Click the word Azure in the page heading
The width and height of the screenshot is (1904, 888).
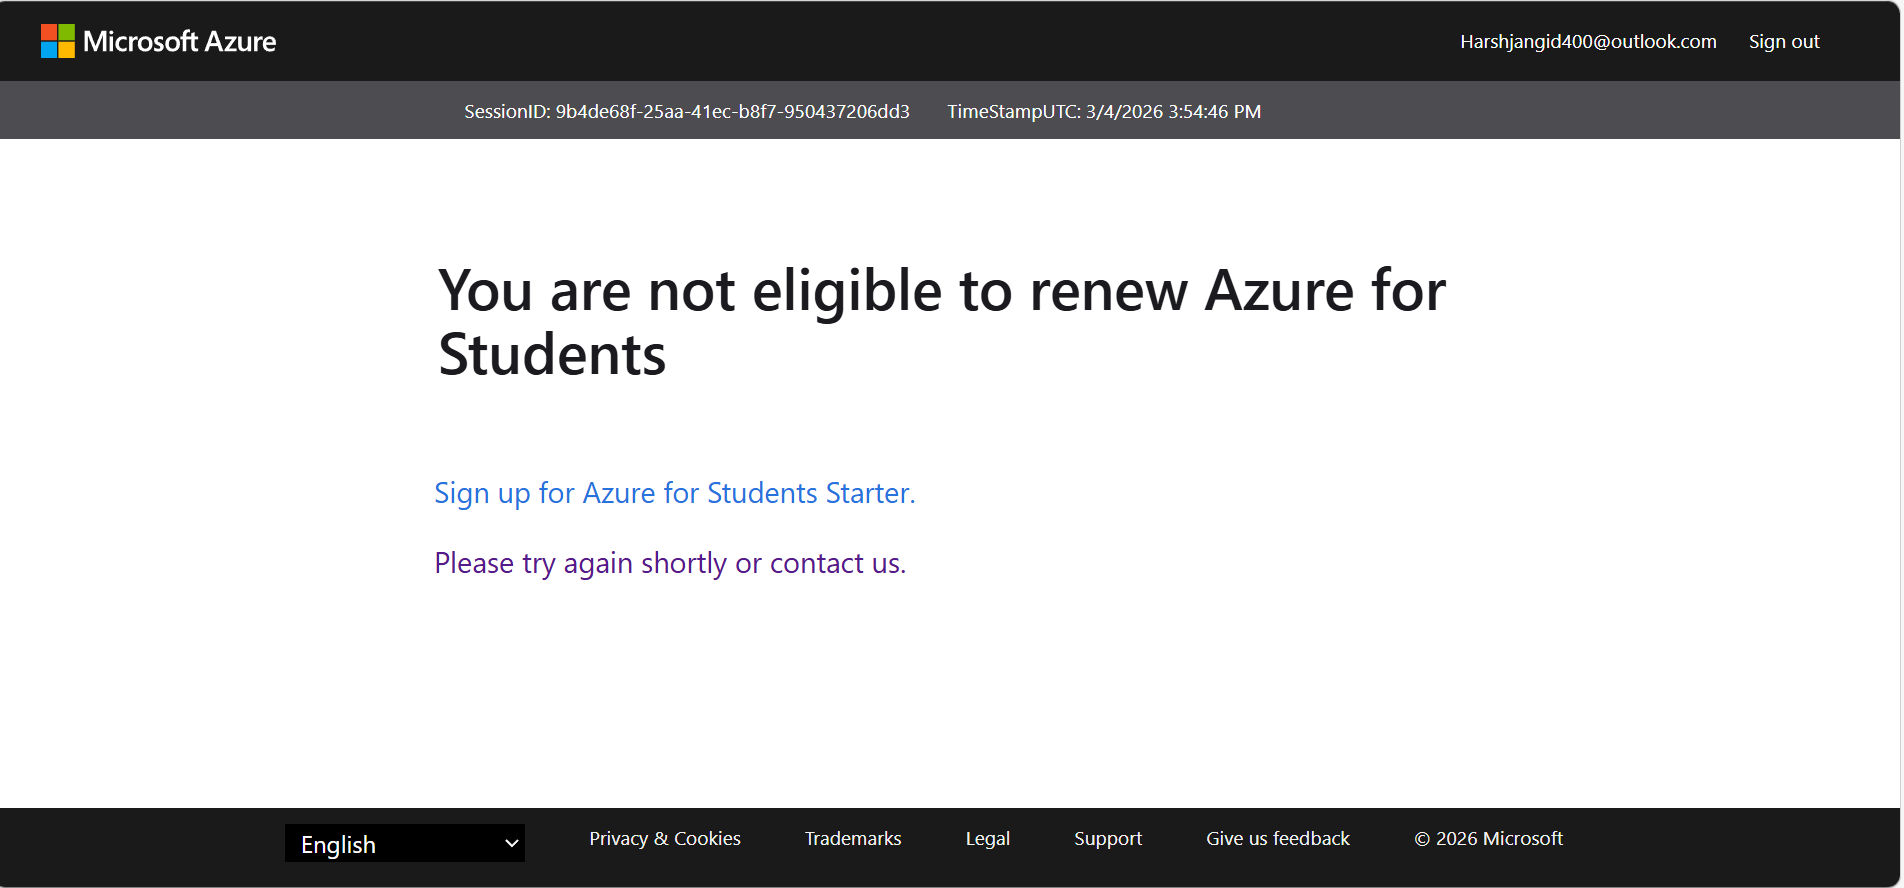pyautogui.click(x=1279, y=291)
